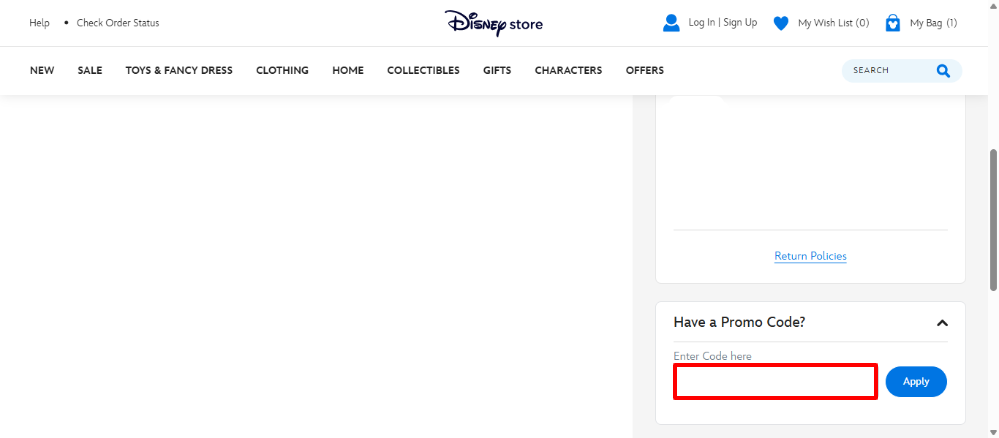Click the Apply promo code button
The width and height of the screenshot is (999, 438).
click(916, 381)
